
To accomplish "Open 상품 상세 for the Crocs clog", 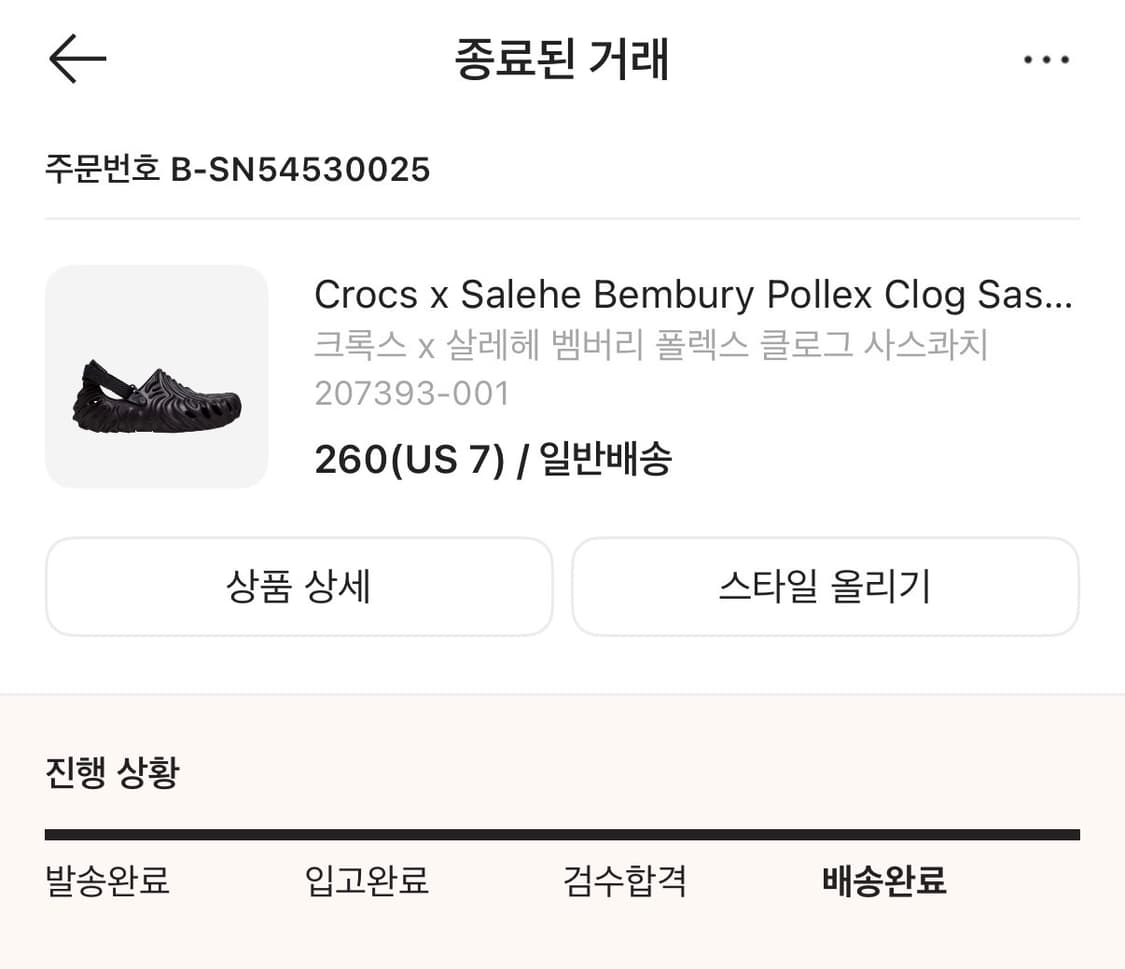I will pyautogui.click(x=297, y=587).
